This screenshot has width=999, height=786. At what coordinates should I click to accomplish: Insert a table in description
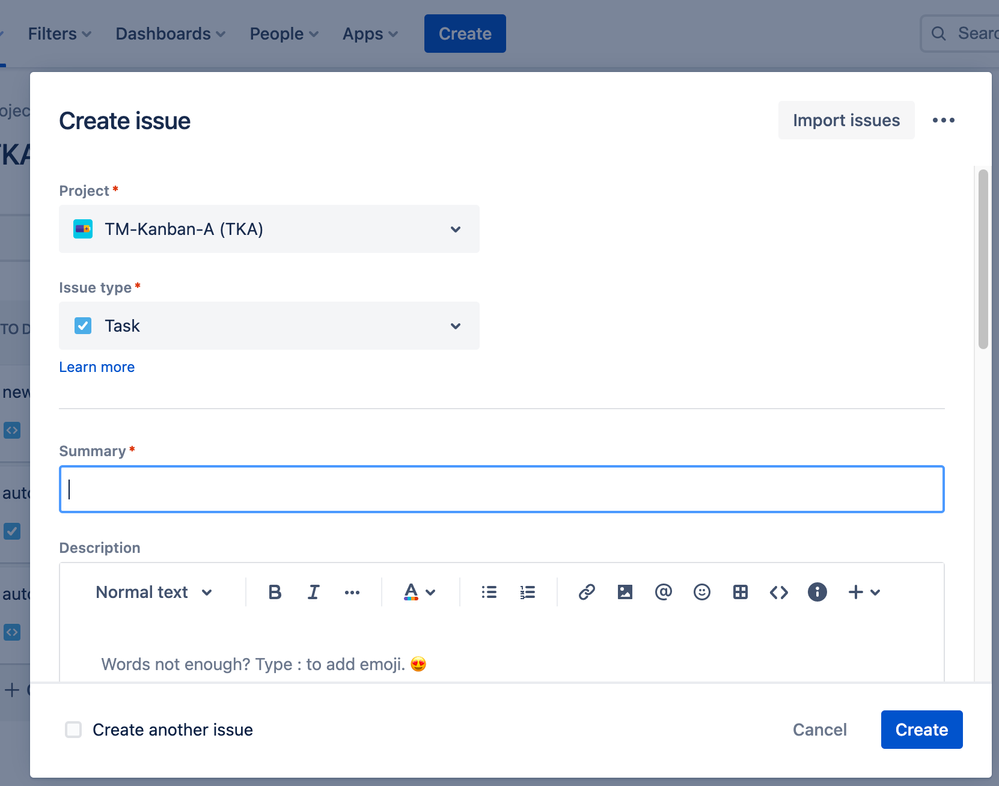740,592
